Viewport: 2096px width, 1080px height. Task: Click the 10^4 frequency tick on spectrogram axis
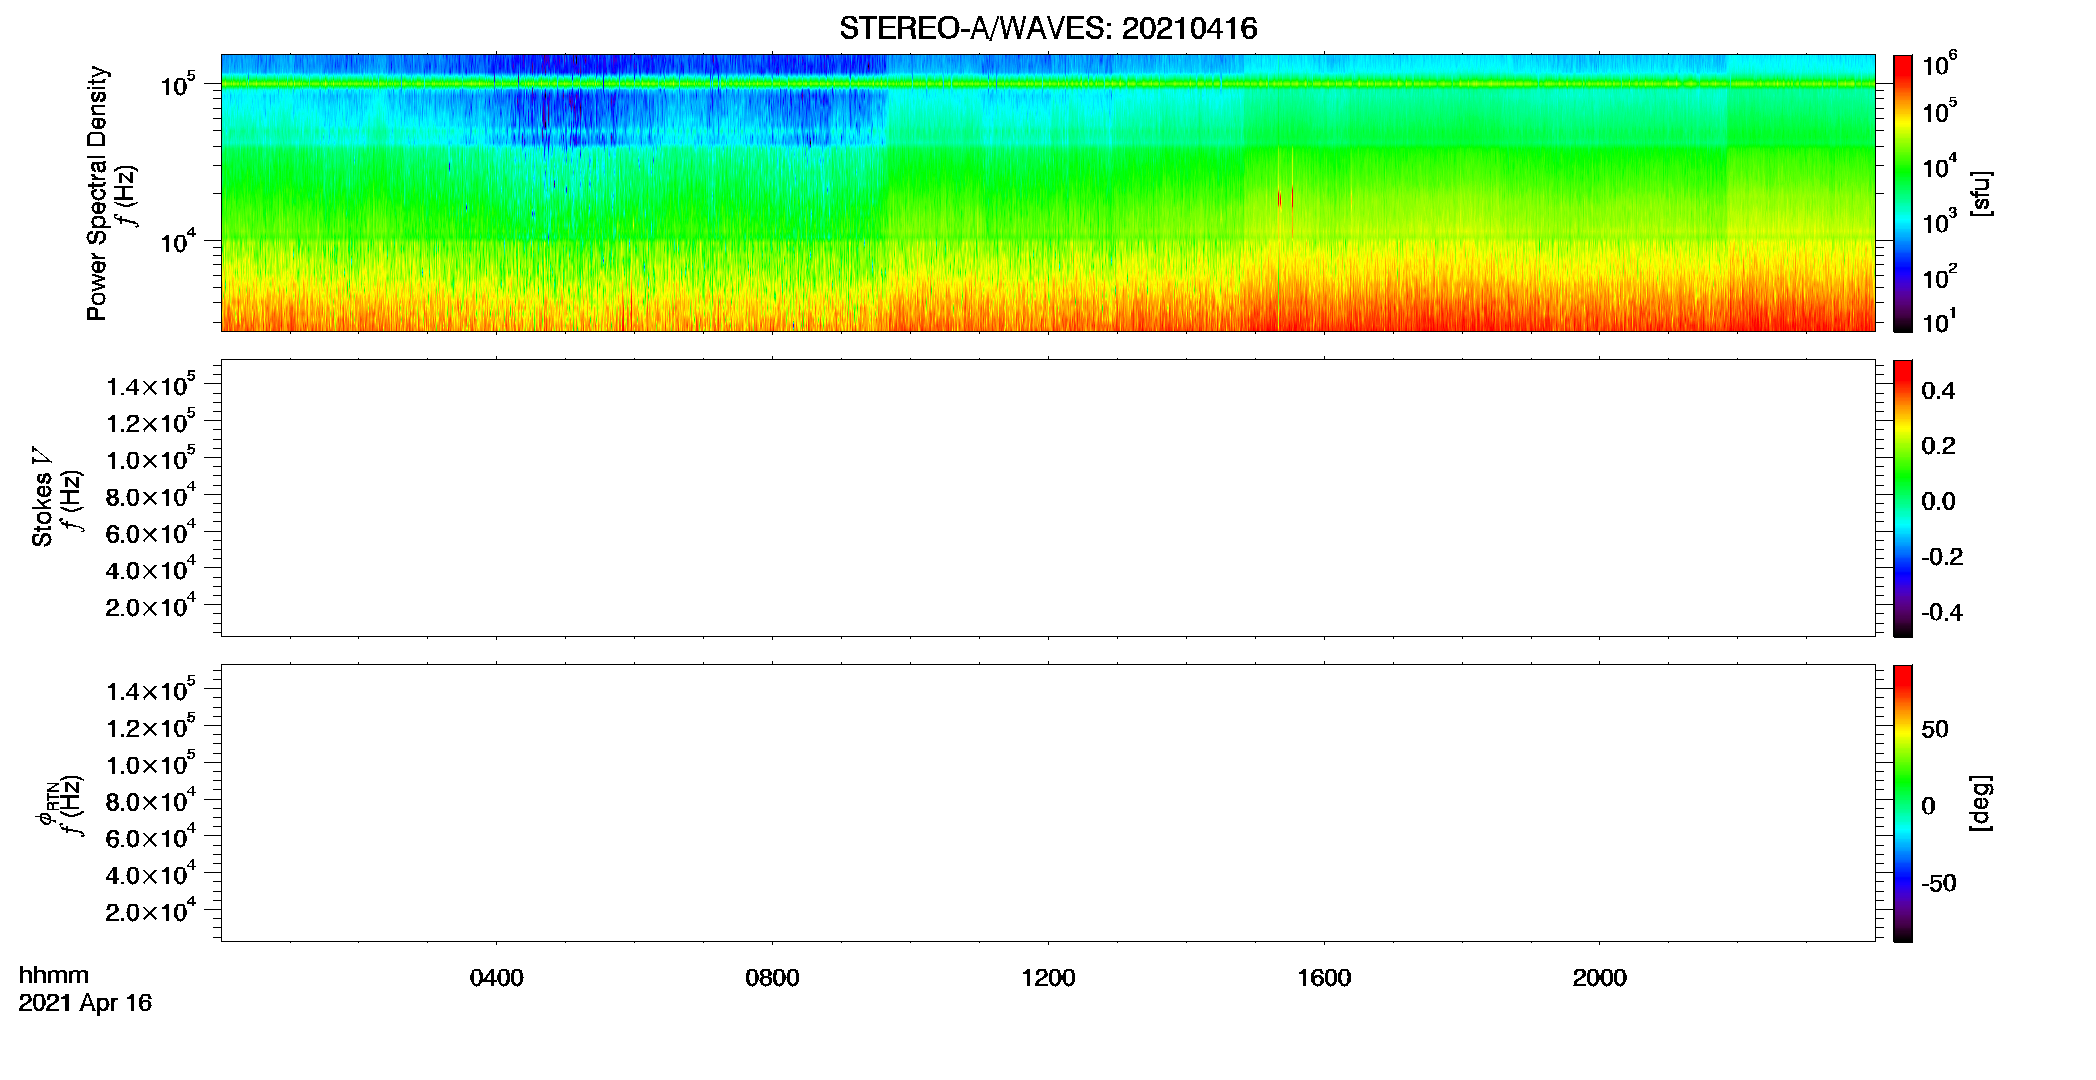(178, 241)
